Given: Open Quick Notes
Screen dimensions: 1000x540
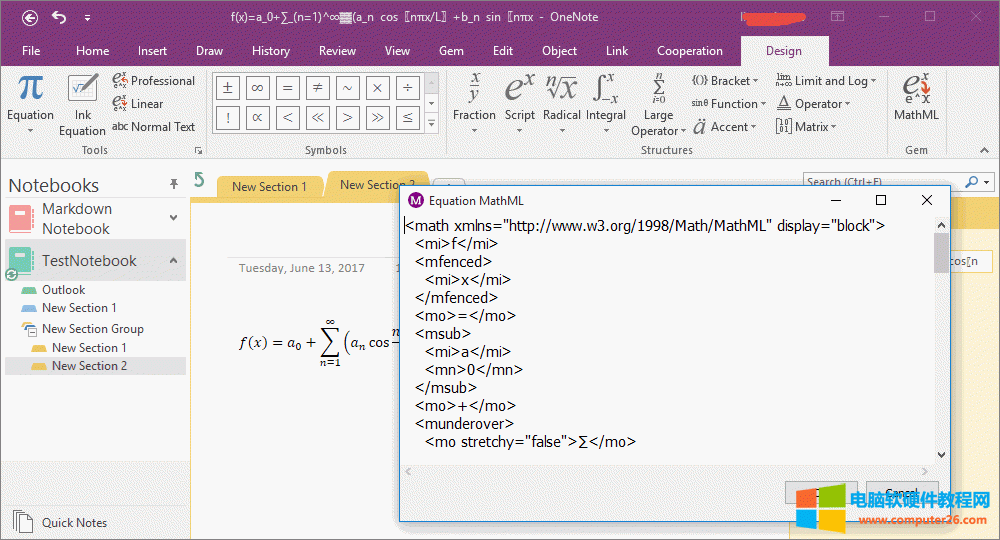Looking at the screenshot, I should click(x=74, y=522).
